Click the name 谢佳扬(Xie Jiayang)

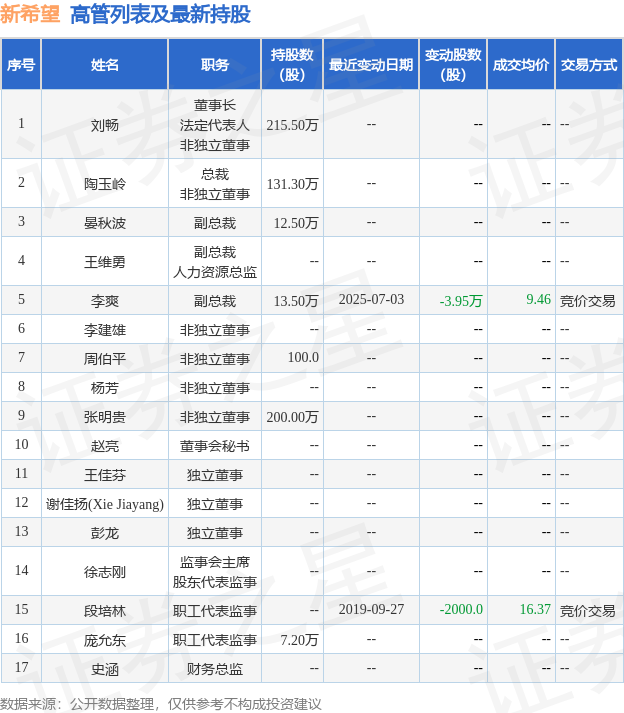[x=105, y=504]
